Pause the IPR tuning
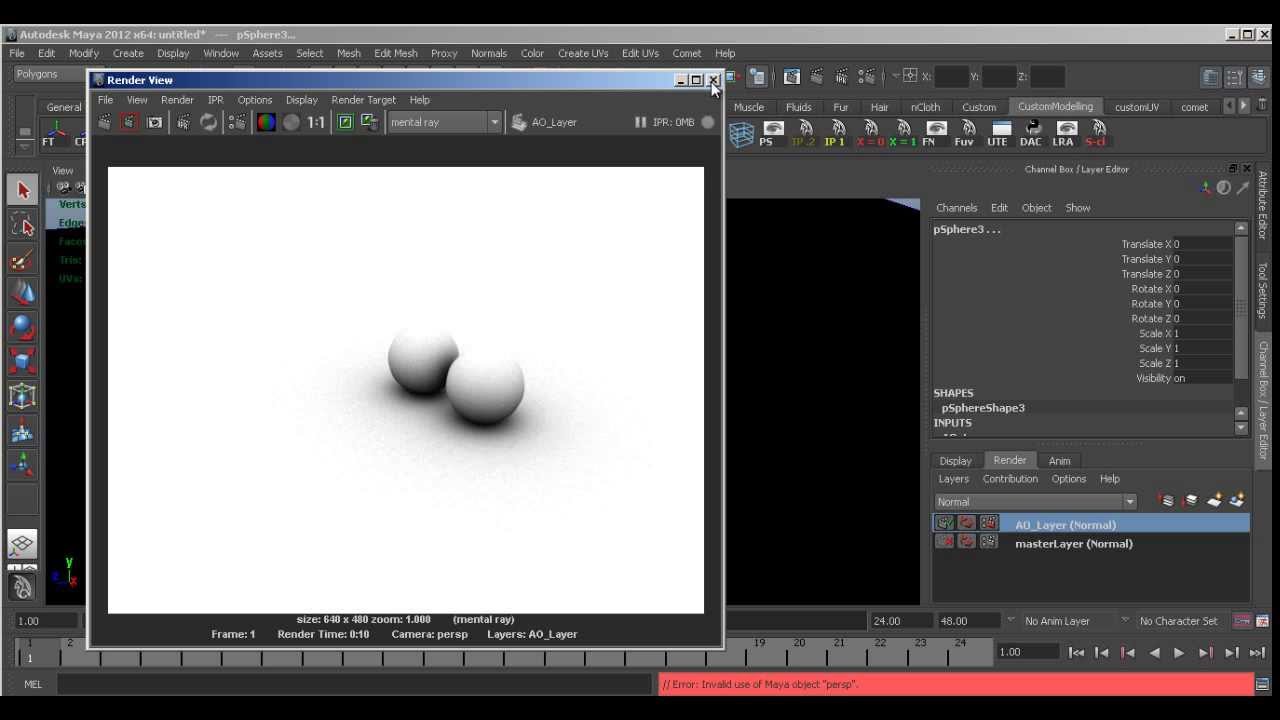The width and height of the screenshot is (1280, 720). [640, 122]
